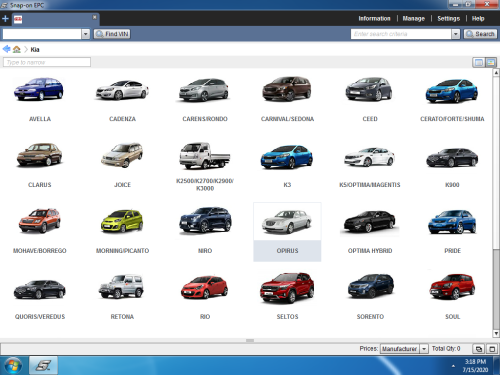The width and height of the screenshot is (500, 375).
Task: Open the Help menu
Action: [478, 19]
